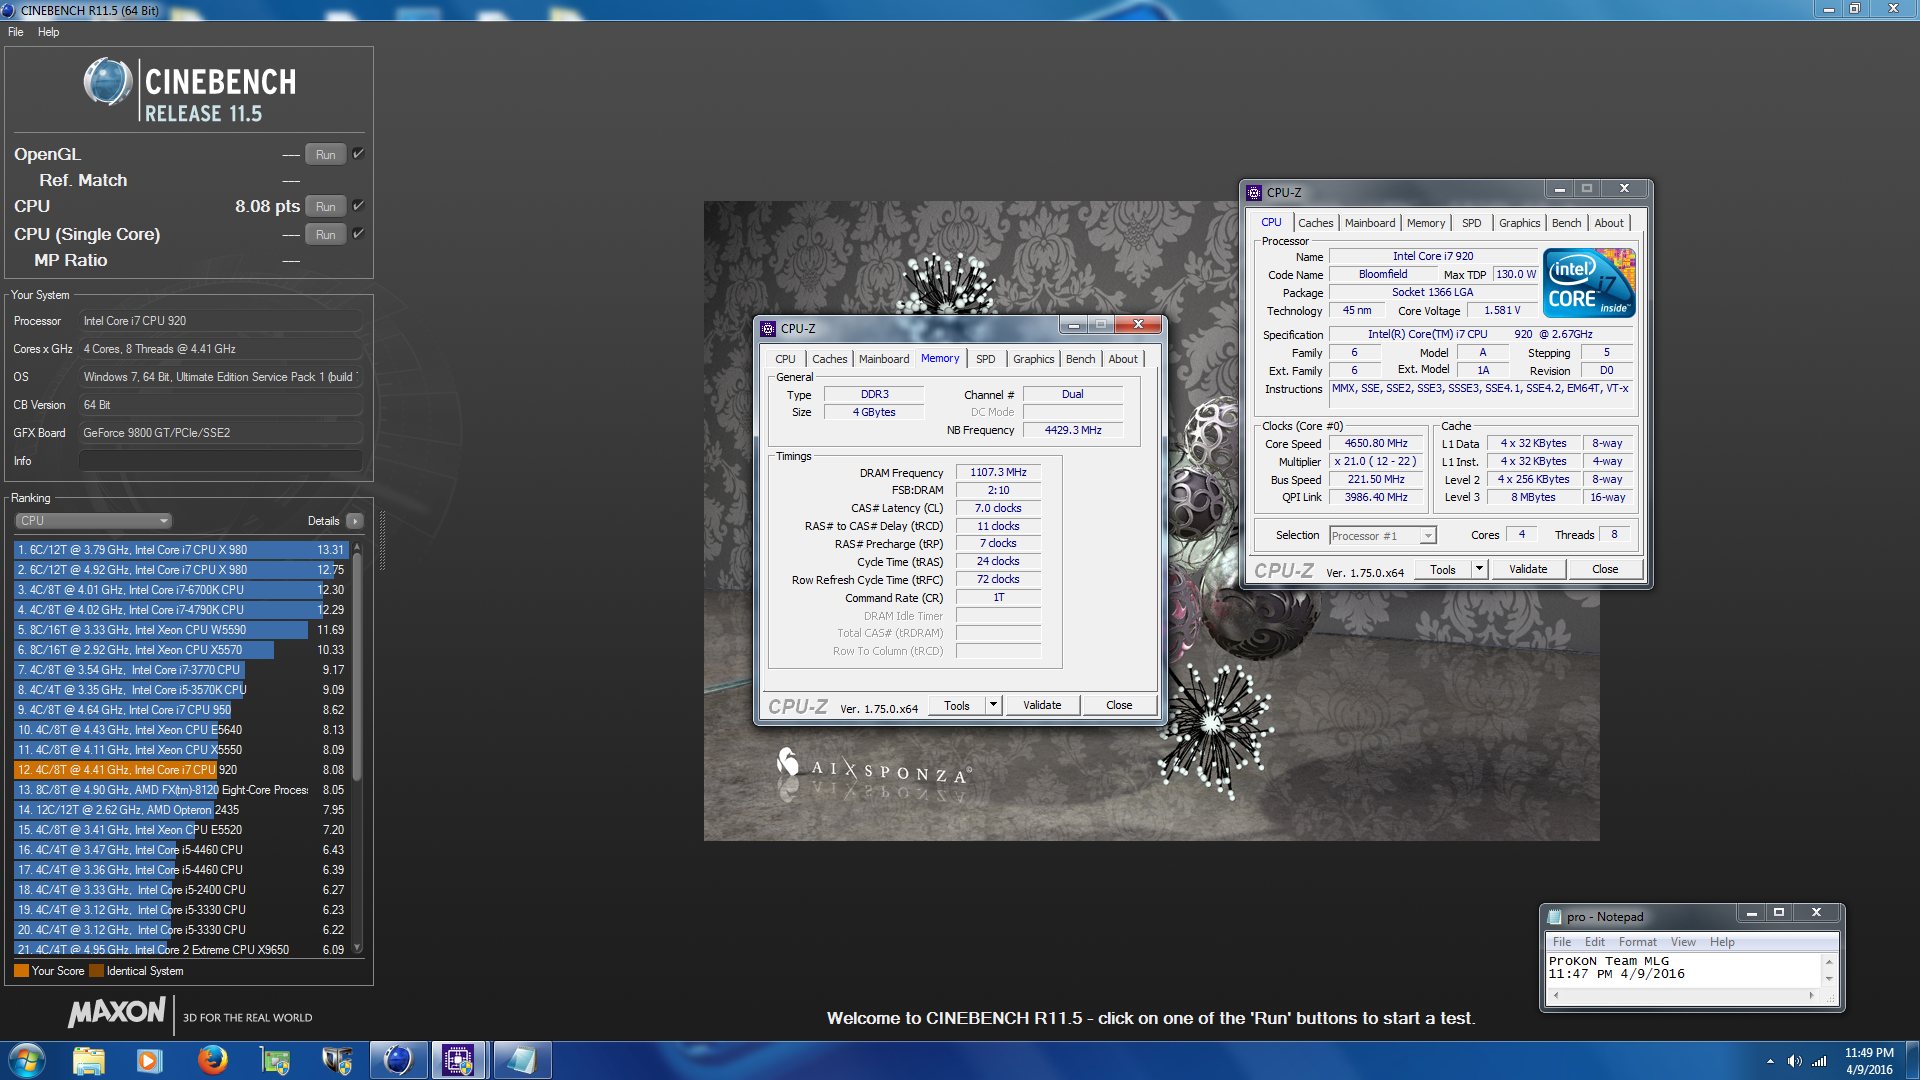
Task: Switch to SPD tab in CPU-Z Memory window
Action: [x=986, y=359]
